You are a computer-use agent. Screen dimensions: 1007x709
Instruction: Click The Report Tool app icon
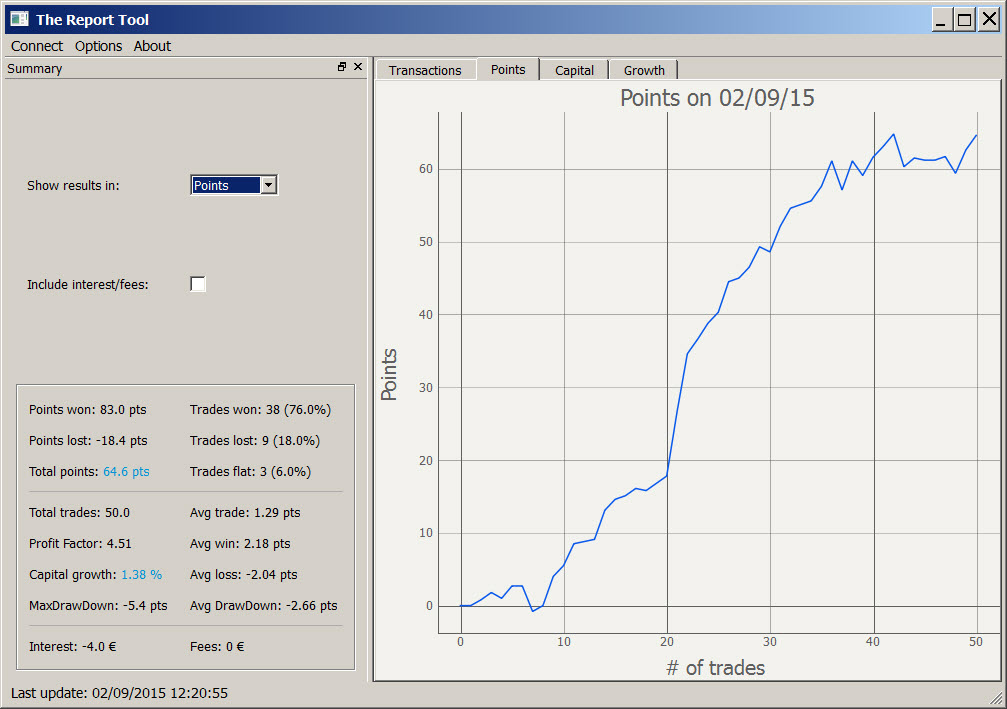[19, 19]
